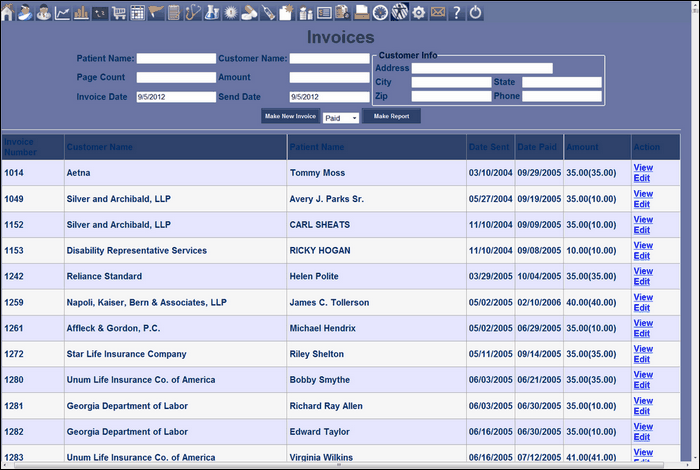Open the shopping cart icon

pyautogui.click(x=119, y=12)
